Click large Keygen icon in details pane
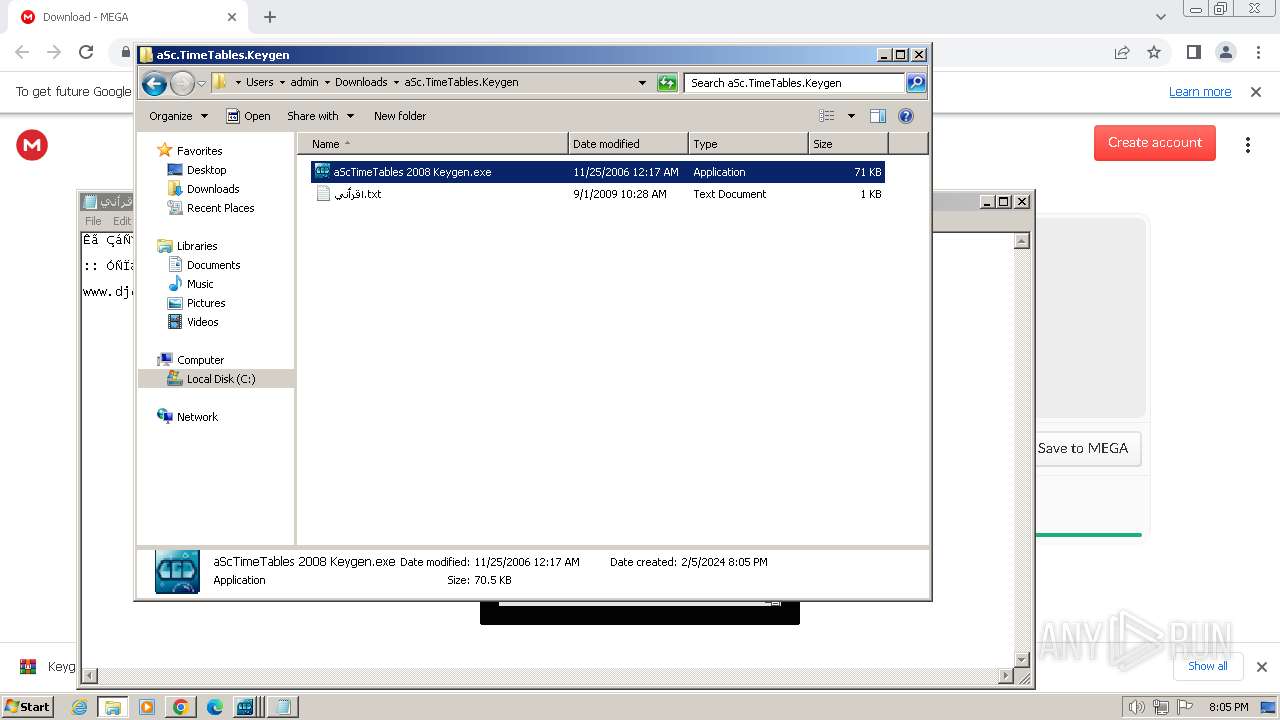Viewport: 1280px width, 720px height. (x=177, y=571)
